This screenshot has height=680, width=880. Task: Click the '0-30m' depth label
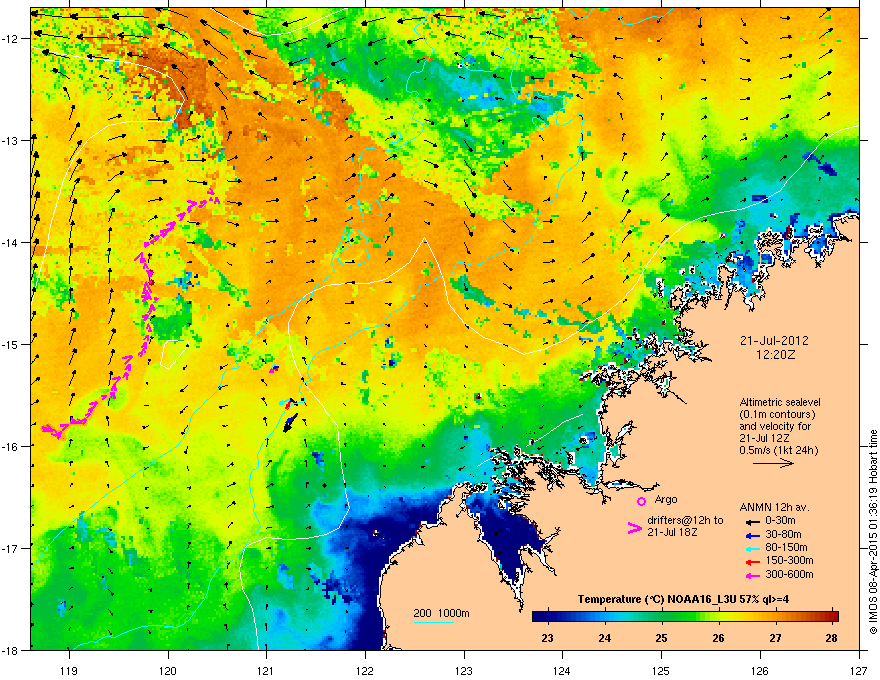(780, 521)
